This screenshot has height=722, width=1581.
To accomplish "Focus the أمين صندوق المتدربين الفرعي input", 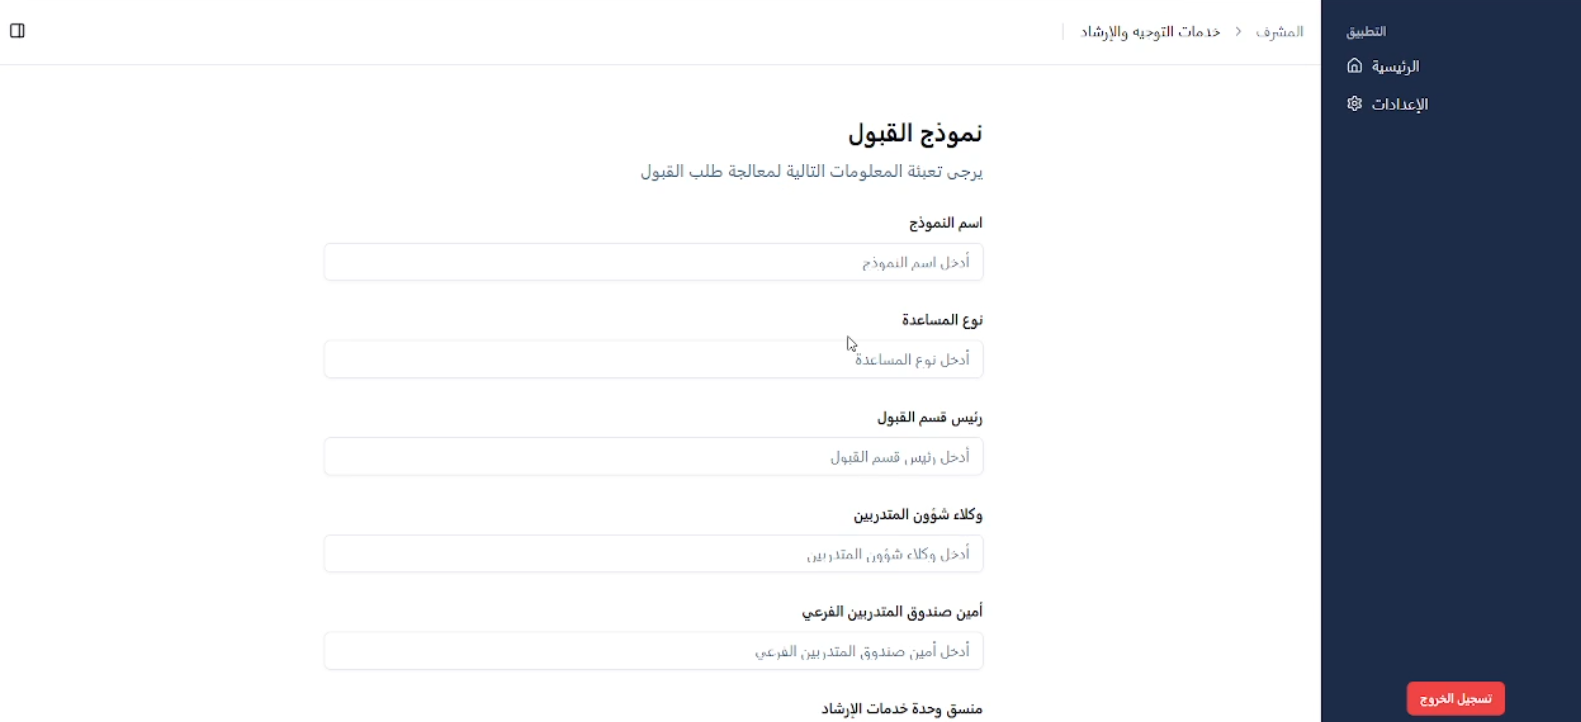I will click(x=653, y=651).
